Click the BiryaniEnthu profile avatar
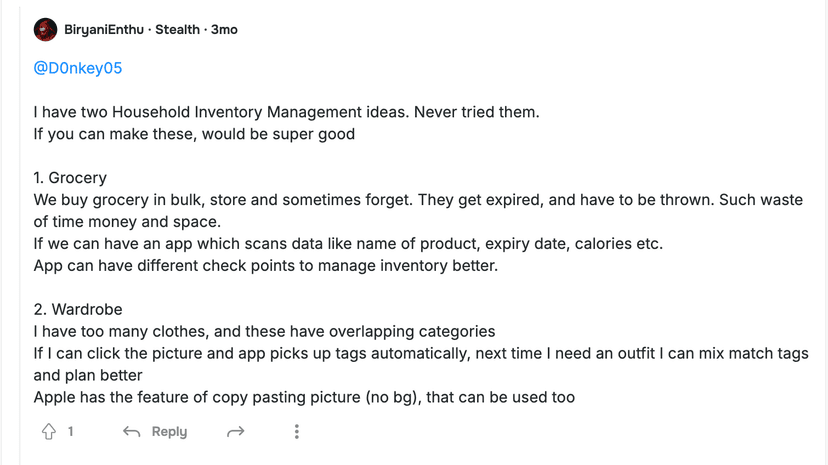828x465 pixels. (x=45, y=30)
